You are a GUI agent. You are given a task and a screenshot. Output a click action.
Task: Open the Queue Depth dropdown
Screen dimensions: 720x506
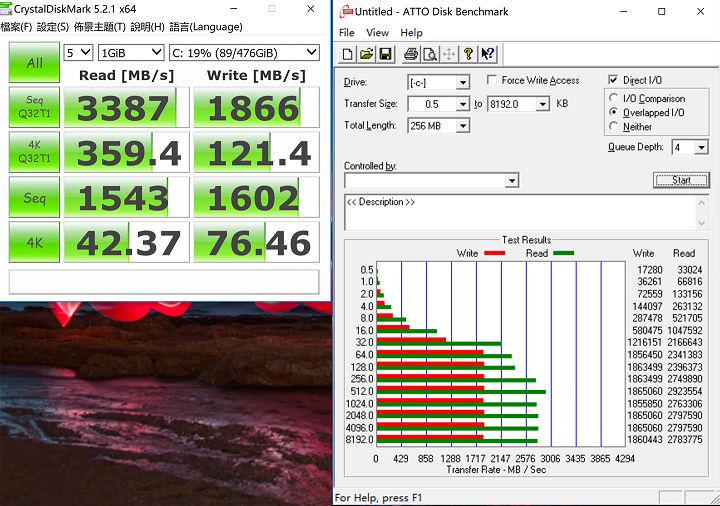pyautogui.click(x=701, y=147)
